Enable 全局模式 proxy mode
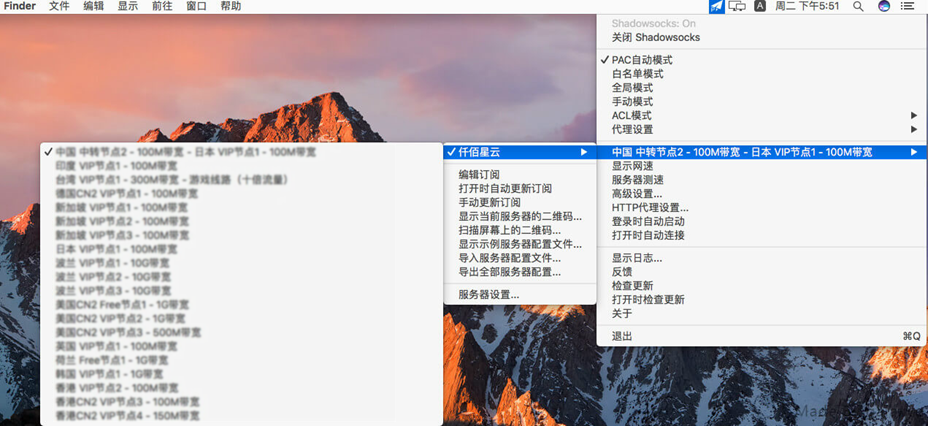Screen dimensions: 928x426 click(632, 88)
